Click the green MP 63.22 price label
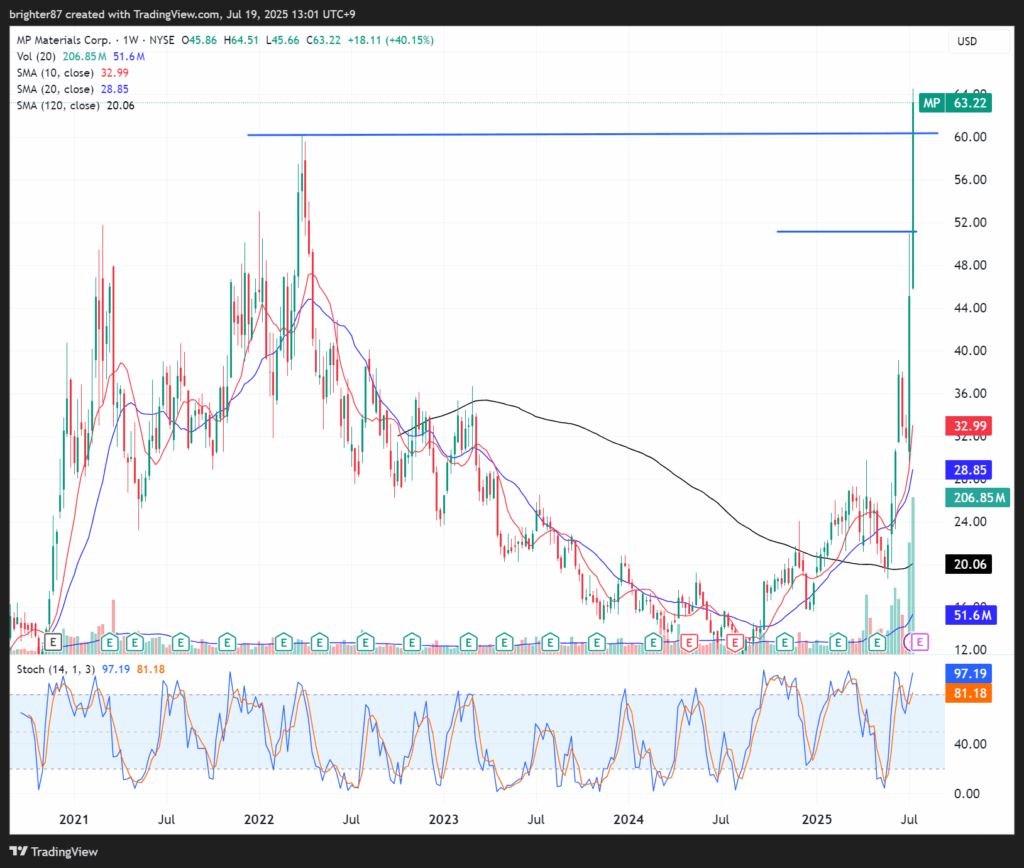 tap(955, 103)
